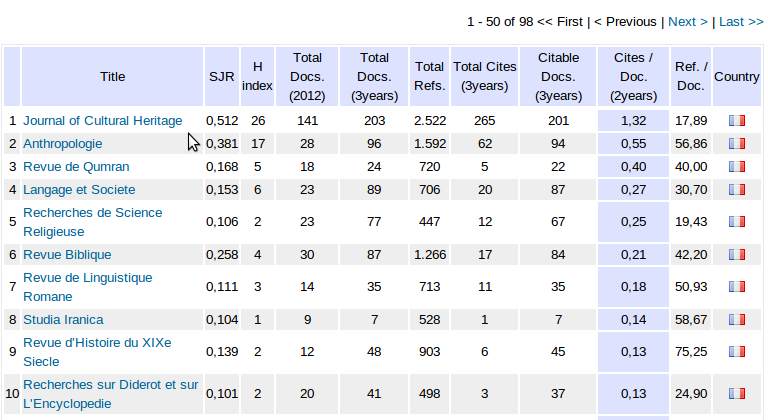Click flag in Recherches de Science Religieuse row
The width and height of the screenshot is (768, 420).
(737, 222)
